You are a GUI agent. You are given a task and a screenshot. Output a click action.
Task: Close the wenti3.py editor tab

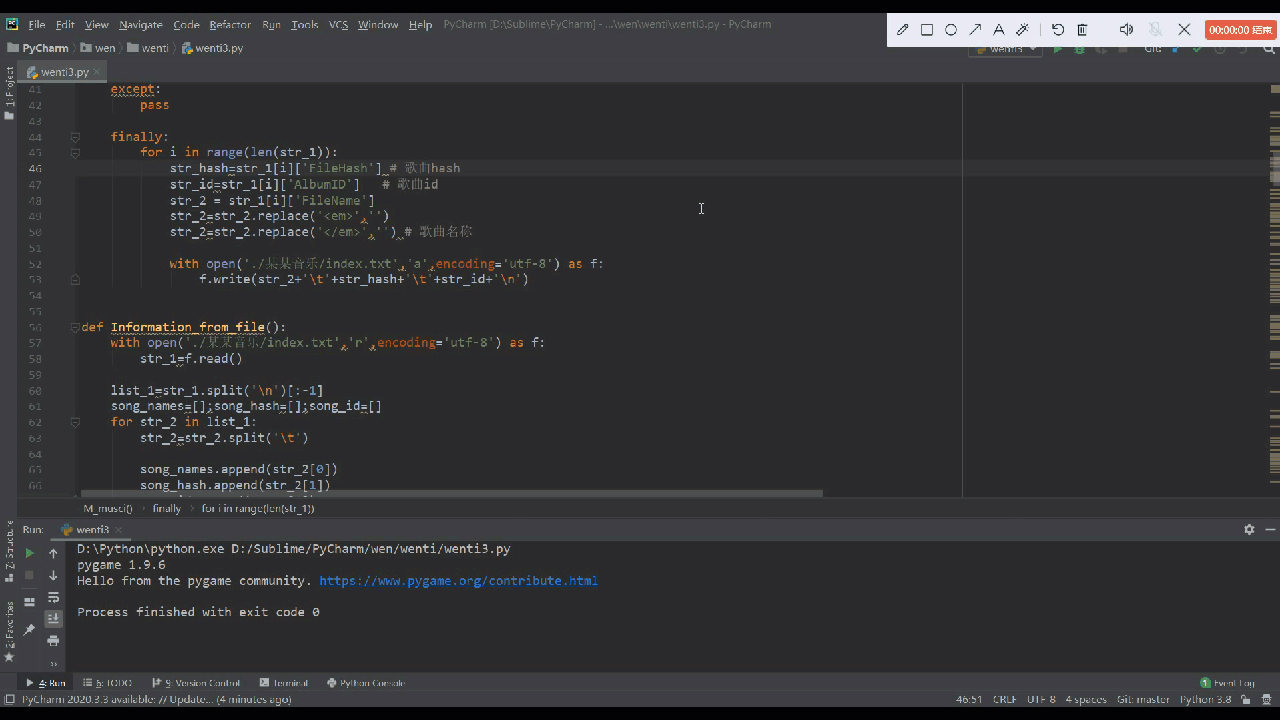tap(98, 72)
